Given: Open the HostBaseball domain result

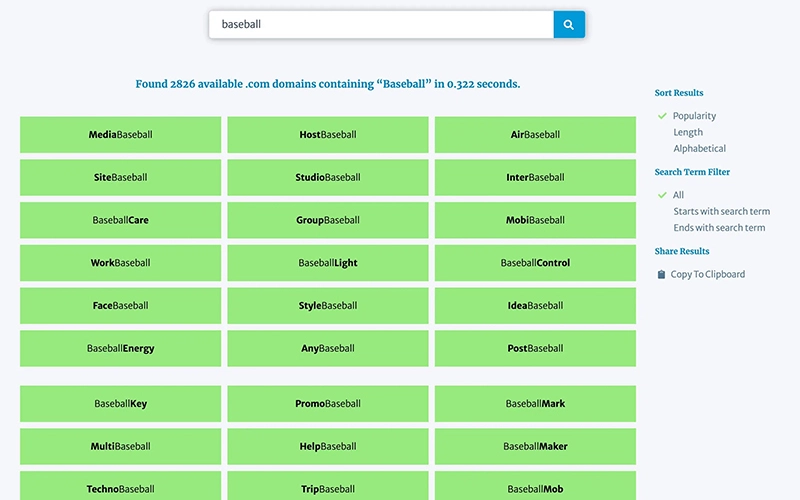Looking at the screenshot, I should pyautogui.click(x=328, y=135).
